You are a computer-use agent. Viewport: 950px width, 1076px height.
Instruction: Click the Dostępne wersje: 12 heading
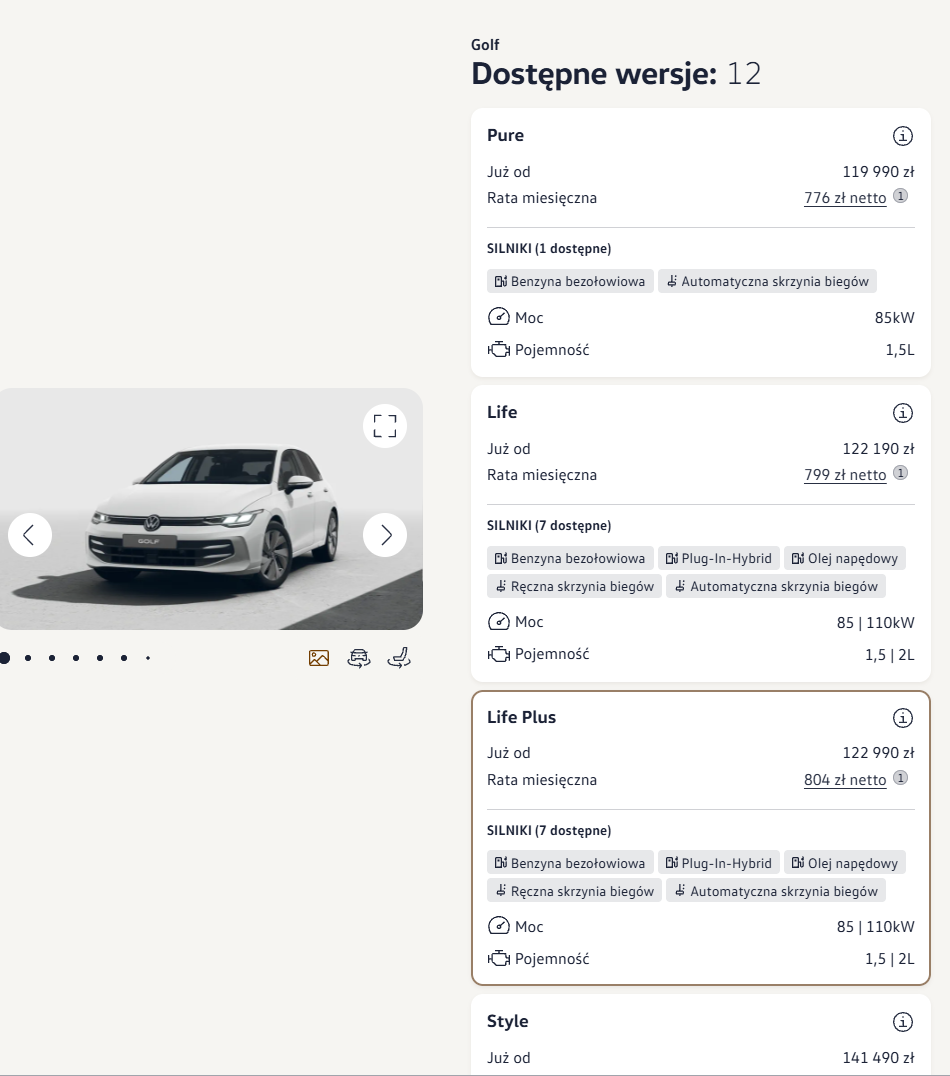pos(616,74)
